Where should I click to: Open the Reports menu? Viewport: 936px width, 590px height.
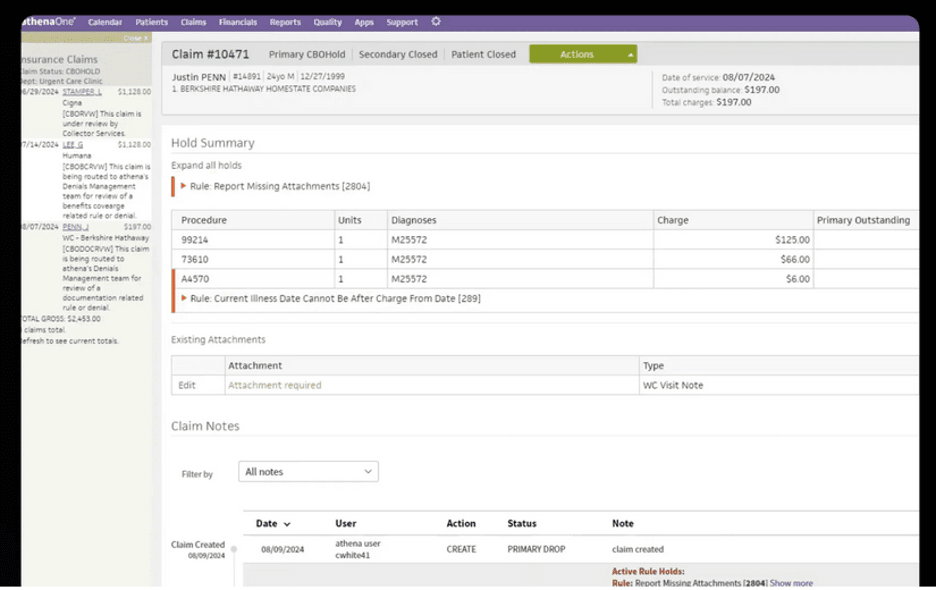285,22
